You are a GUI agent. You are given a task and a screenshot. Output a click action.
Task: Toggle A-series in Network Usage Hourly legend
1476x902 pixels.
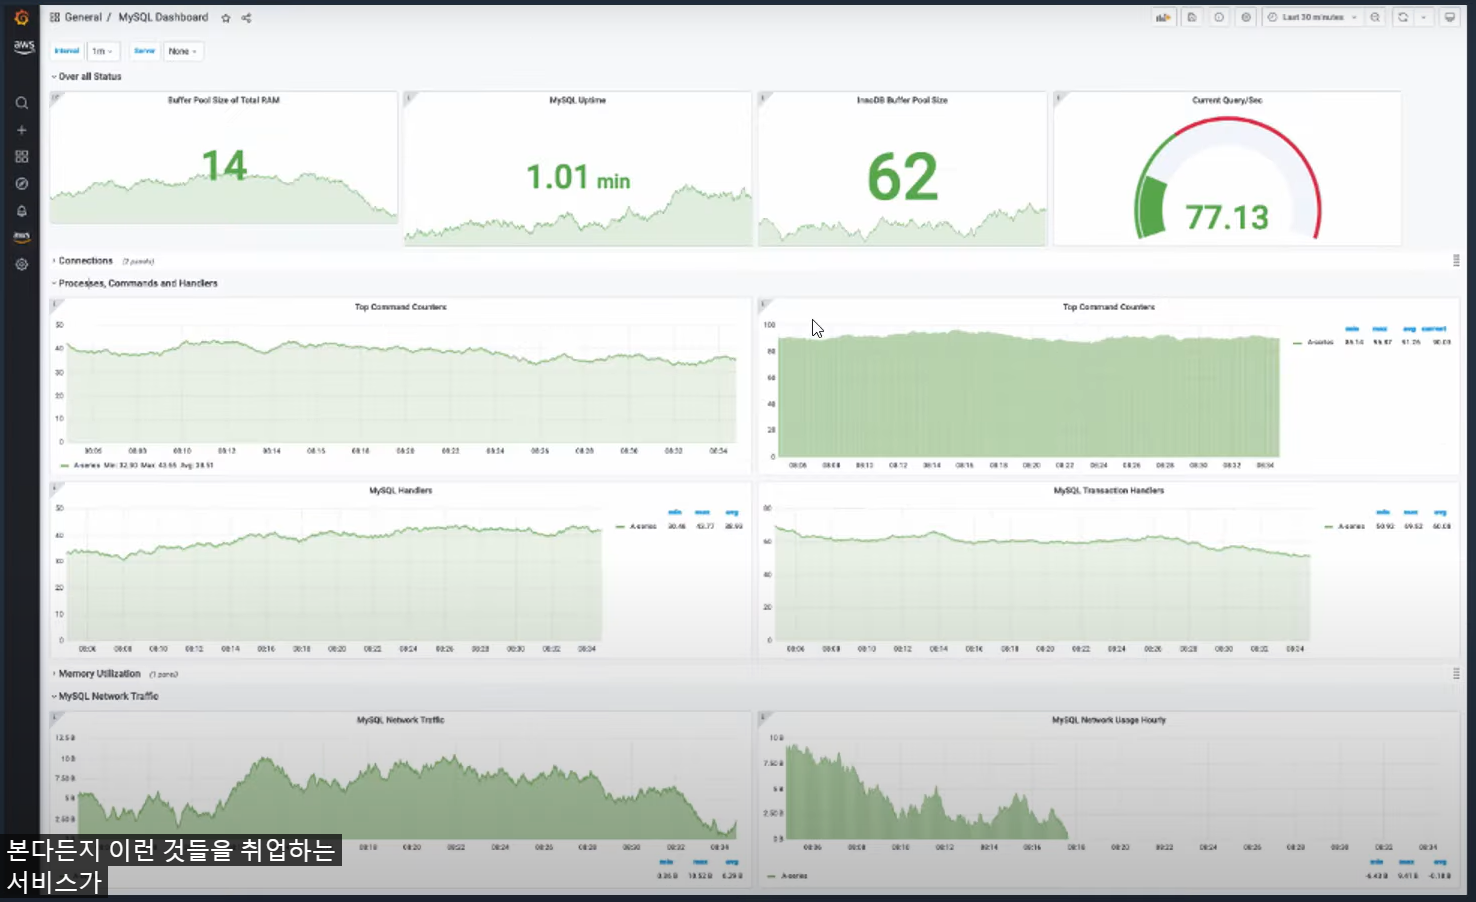(x=794, y=876)
